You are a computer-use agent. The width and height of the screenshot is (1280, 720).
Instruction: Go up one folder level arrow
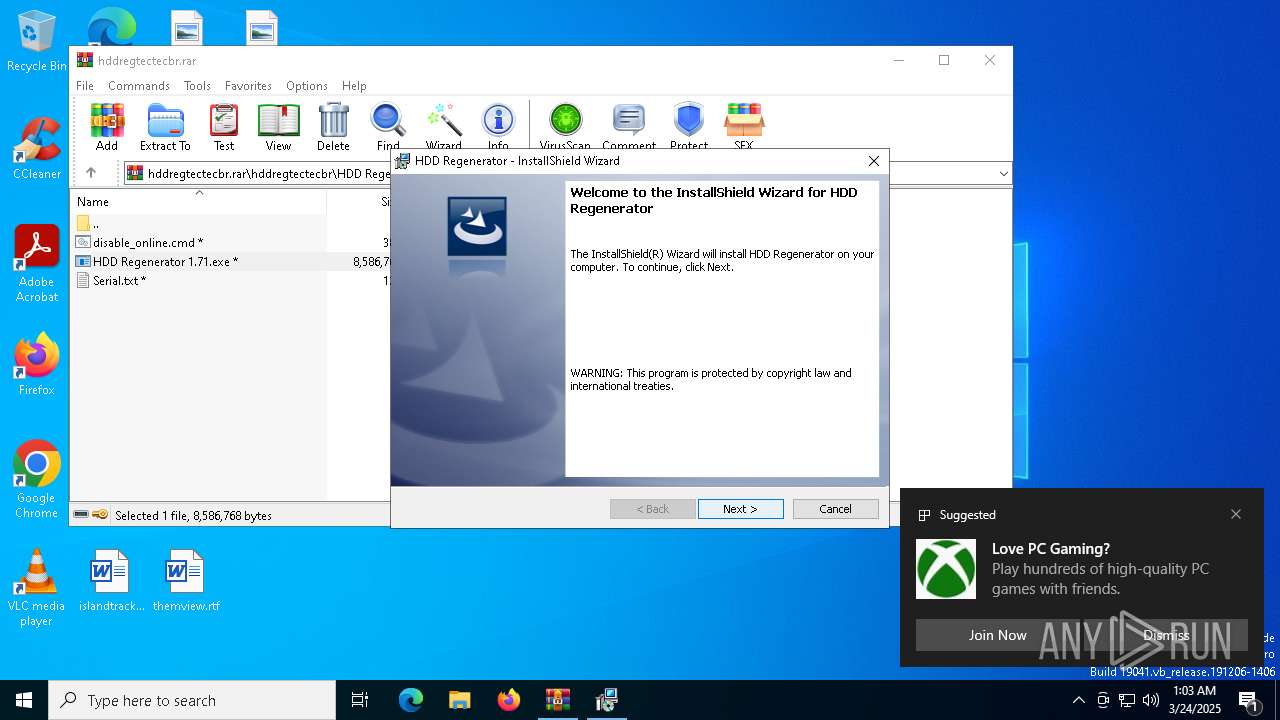[x=91, y=173]
